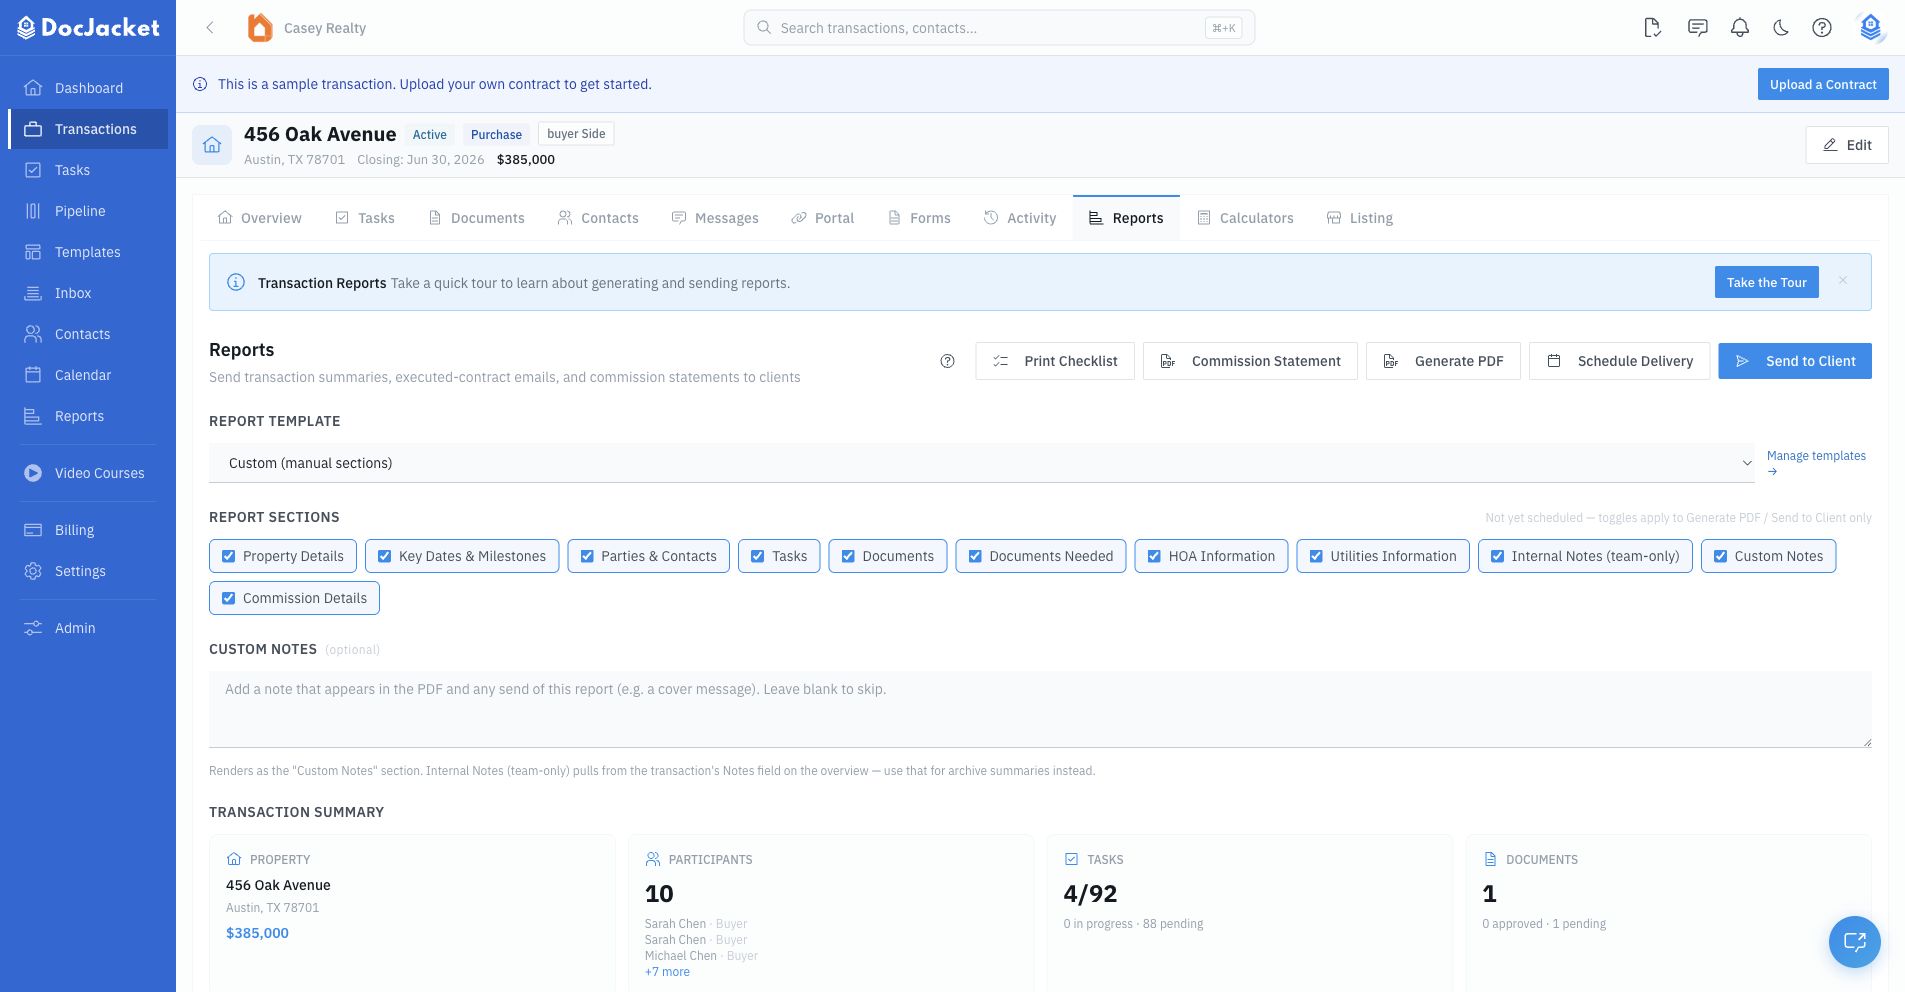Uncheck Property Details section
This screenshot has width=1905, height=992.
pos(229,556)
